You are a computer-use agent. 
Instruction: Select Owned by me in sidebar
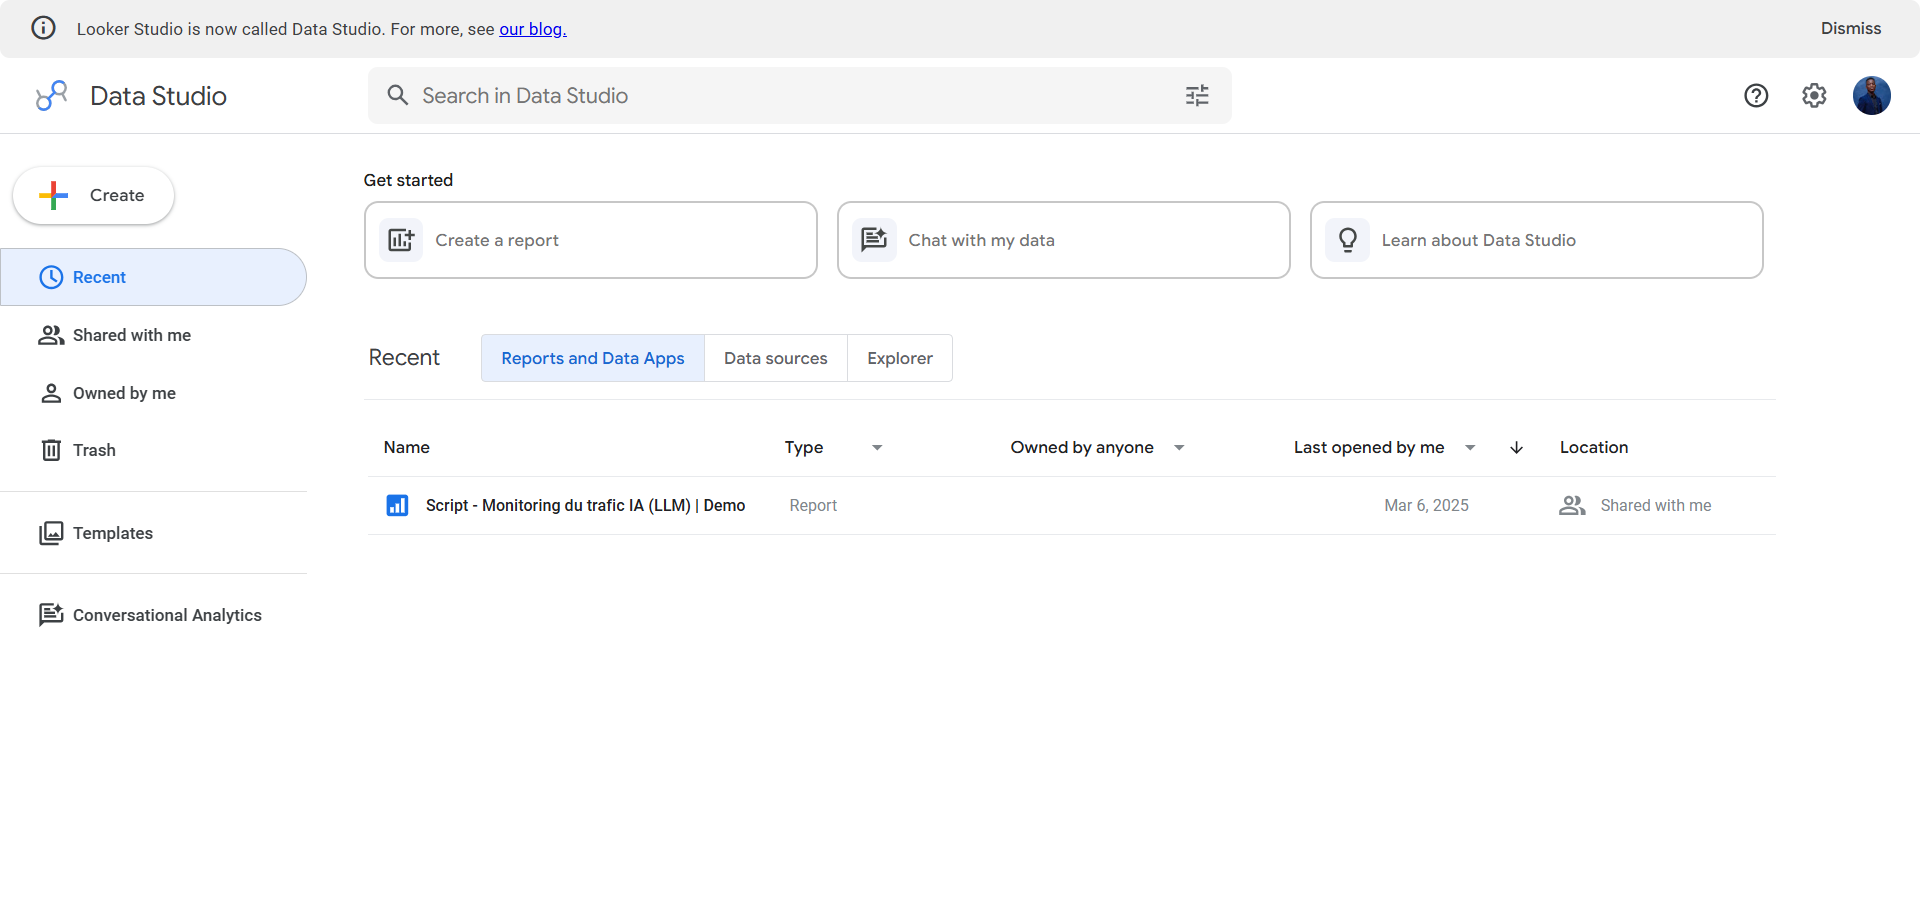coord(153,393)
